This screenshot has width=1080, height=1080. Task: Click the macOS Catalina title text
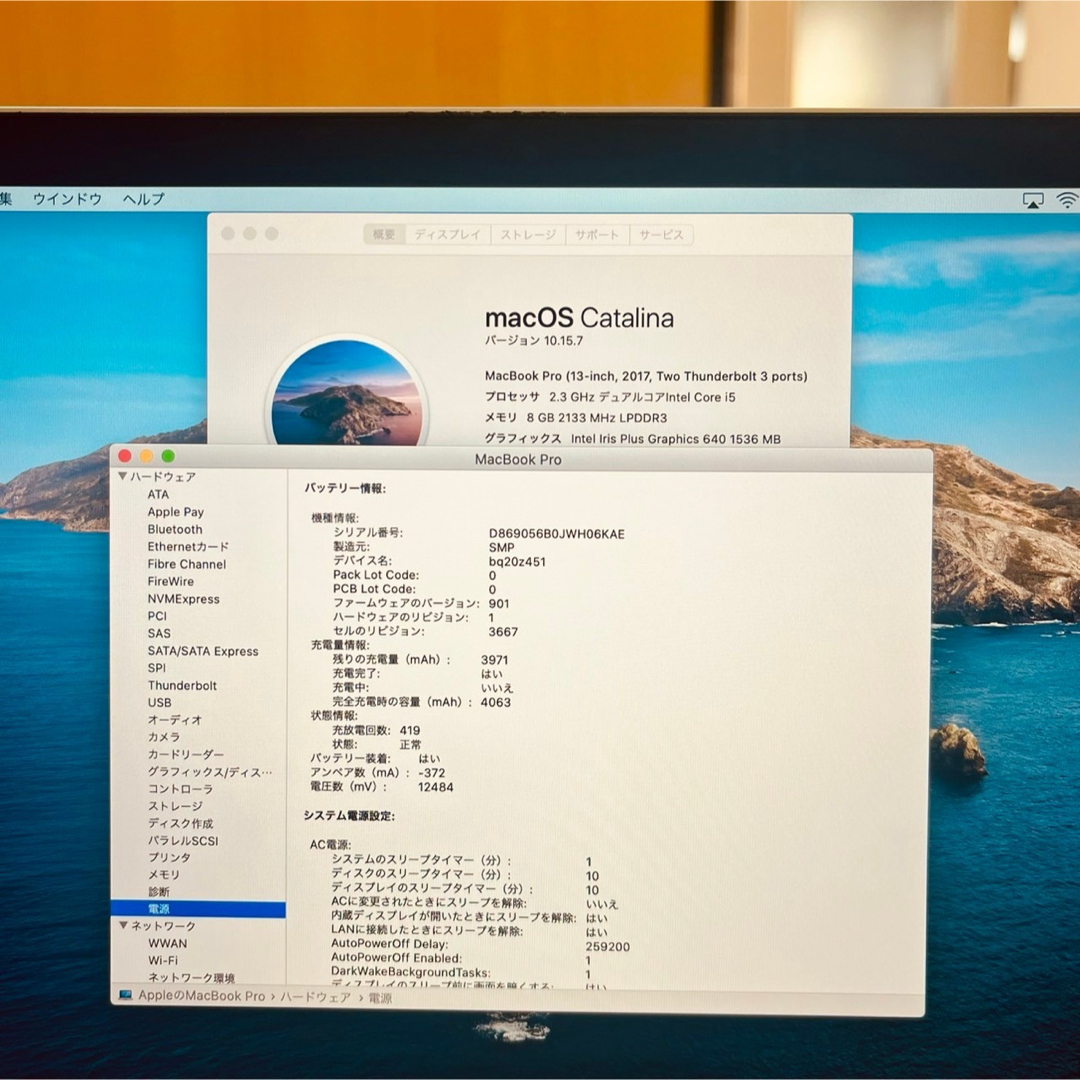579,318
